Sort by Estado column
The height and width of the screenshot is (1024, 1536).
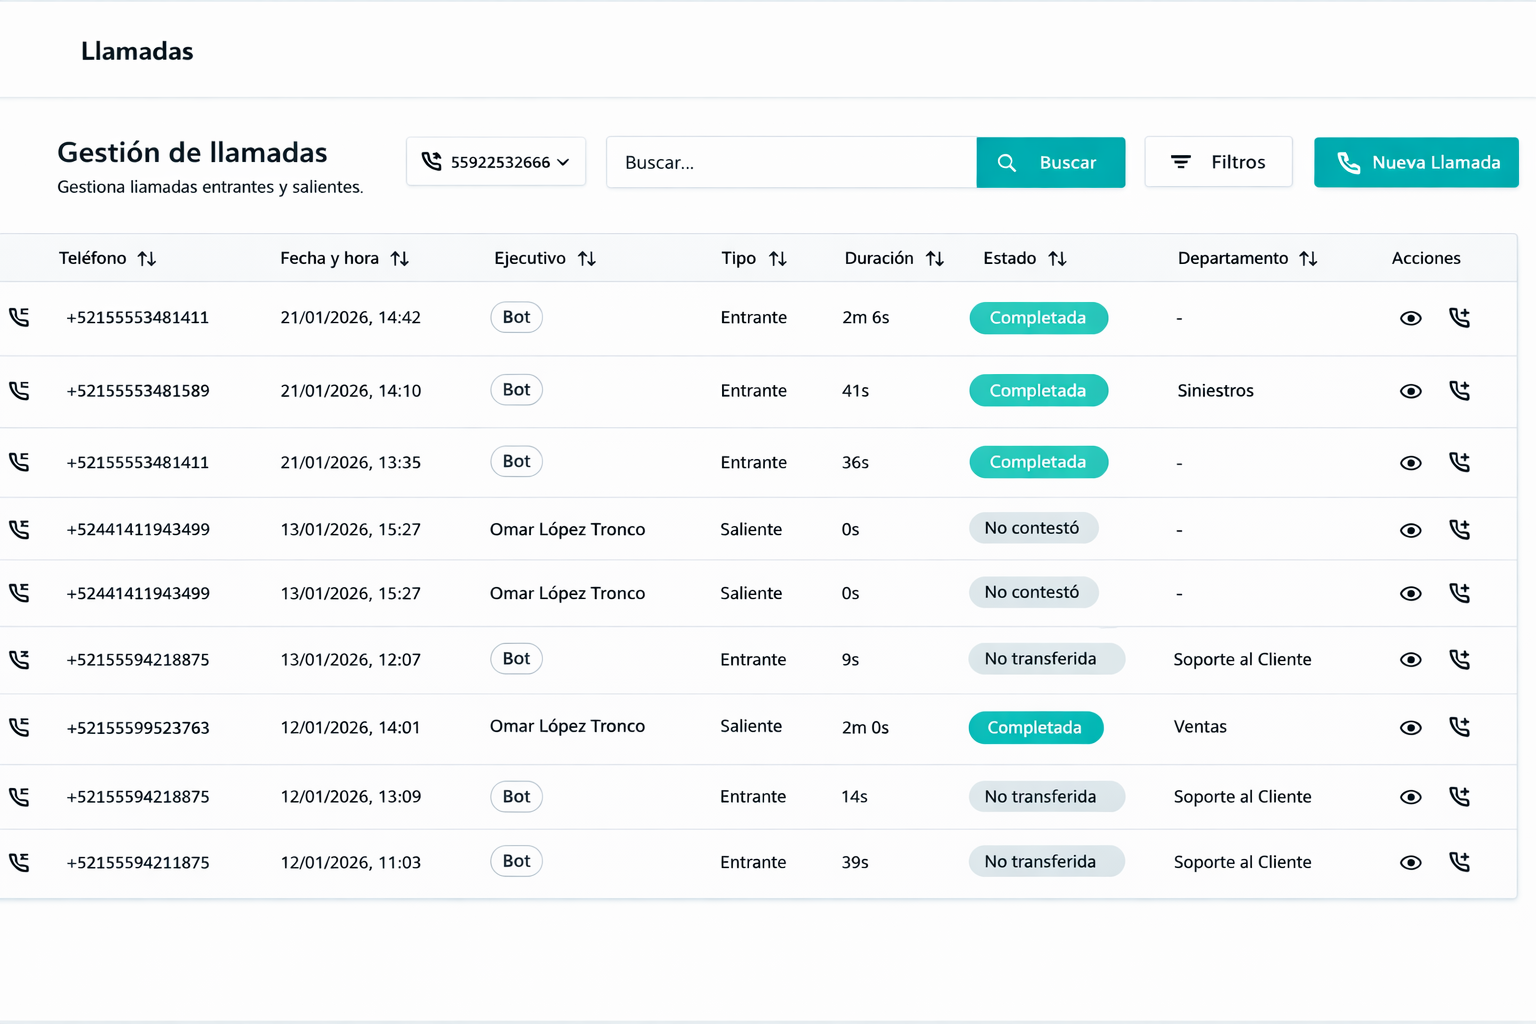pos(1058,259)
